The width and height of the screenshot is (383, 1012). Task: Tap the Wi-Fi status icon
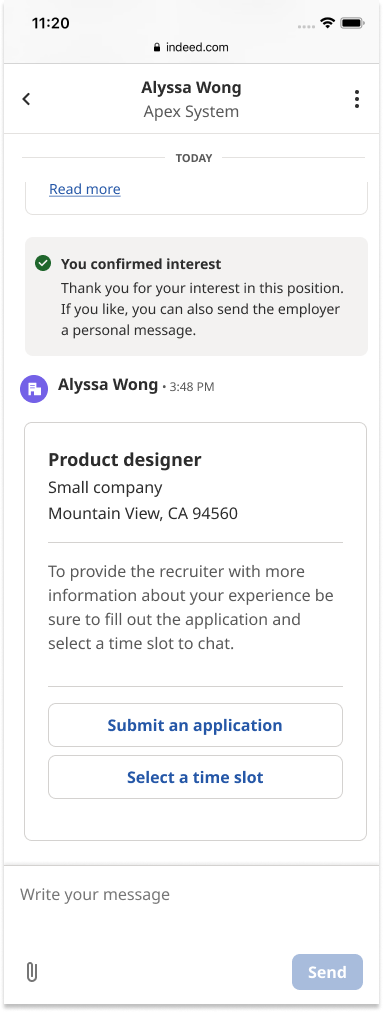(327, 23)
